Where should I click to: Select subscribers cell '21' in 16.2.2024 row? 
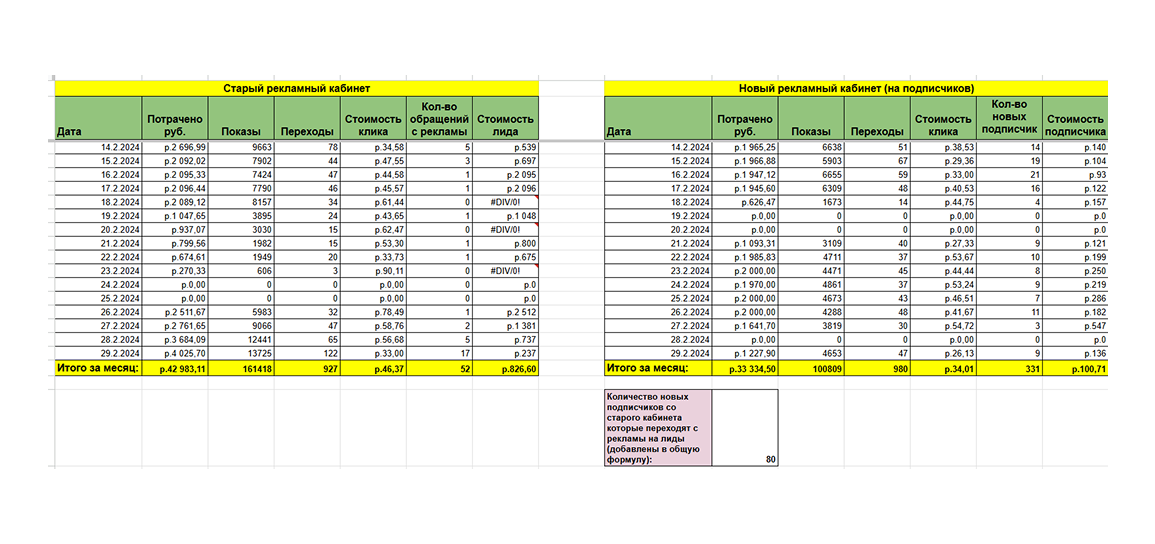(x=1010, y=174)
